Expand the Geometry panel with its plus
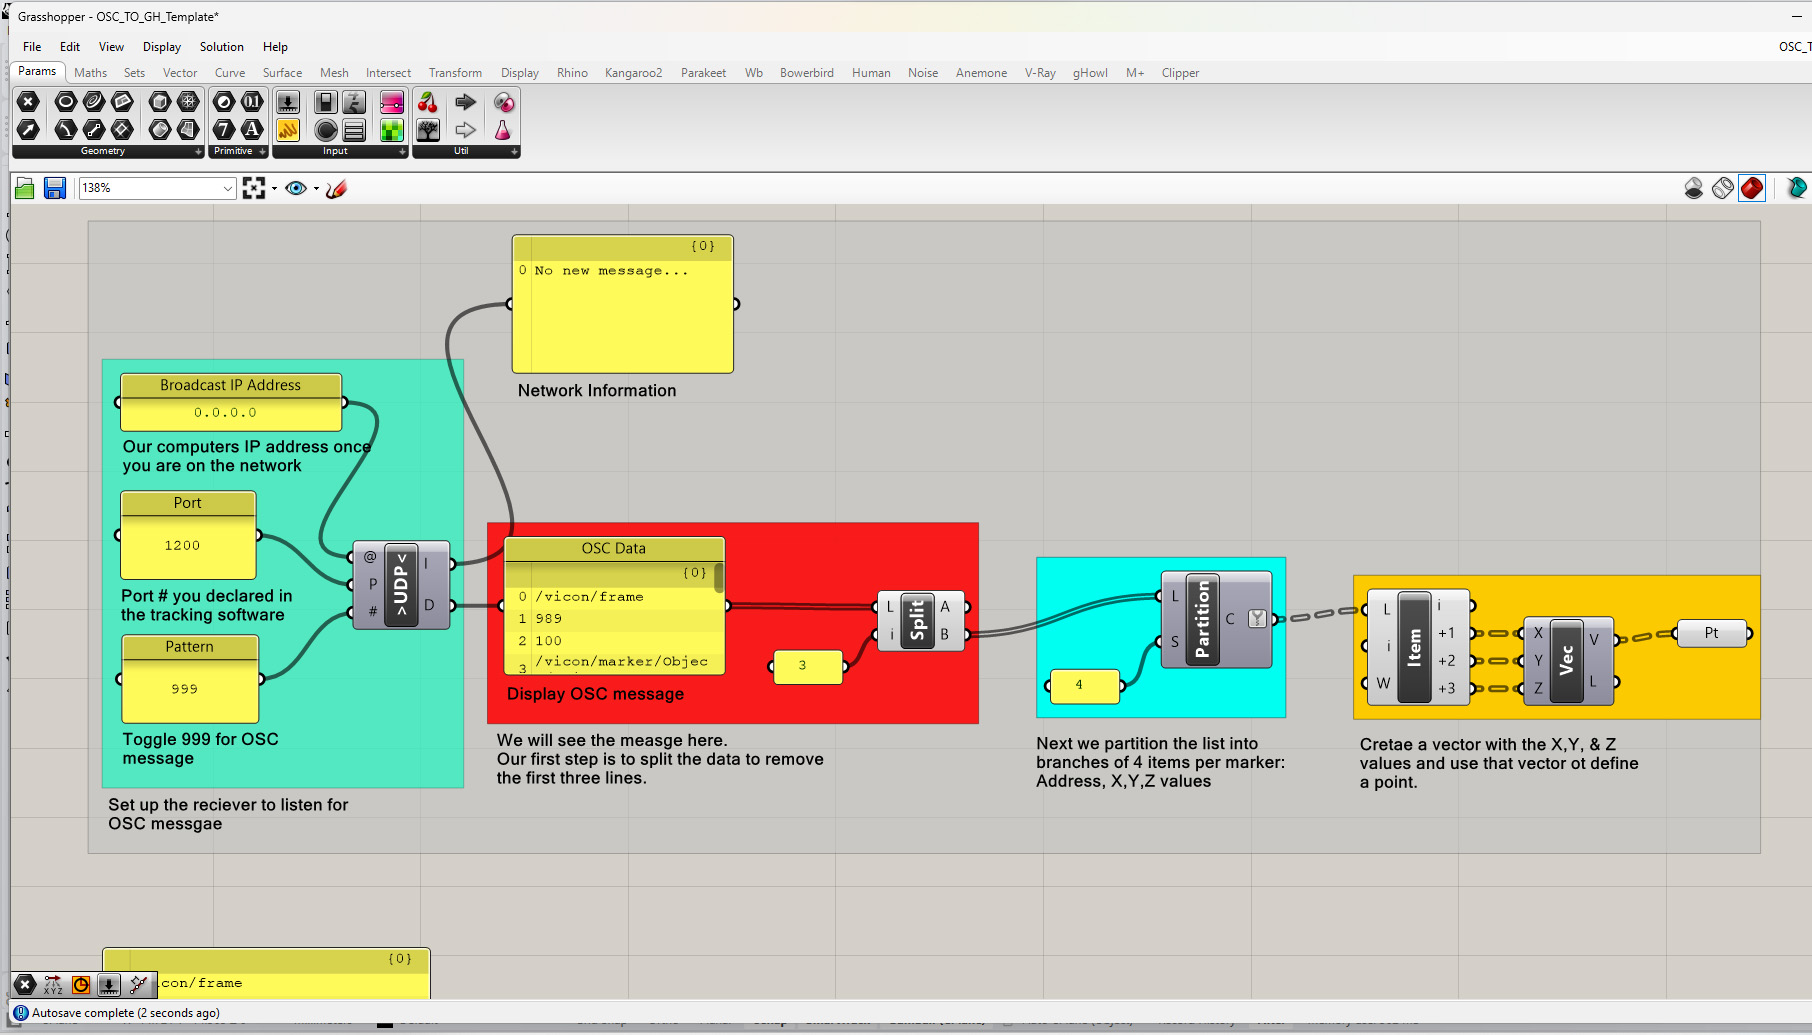Screen dimensions: 1812x1035 [x=198, y=152]
